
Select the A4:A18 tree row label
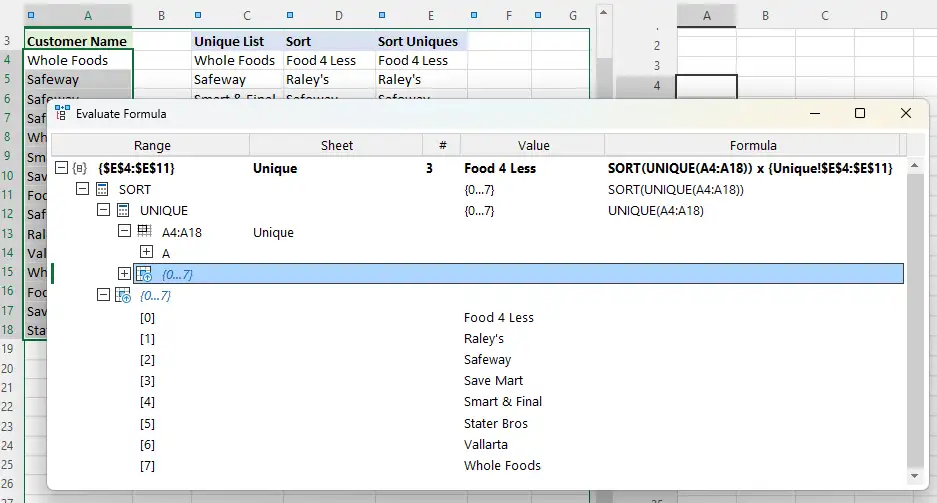182,232
